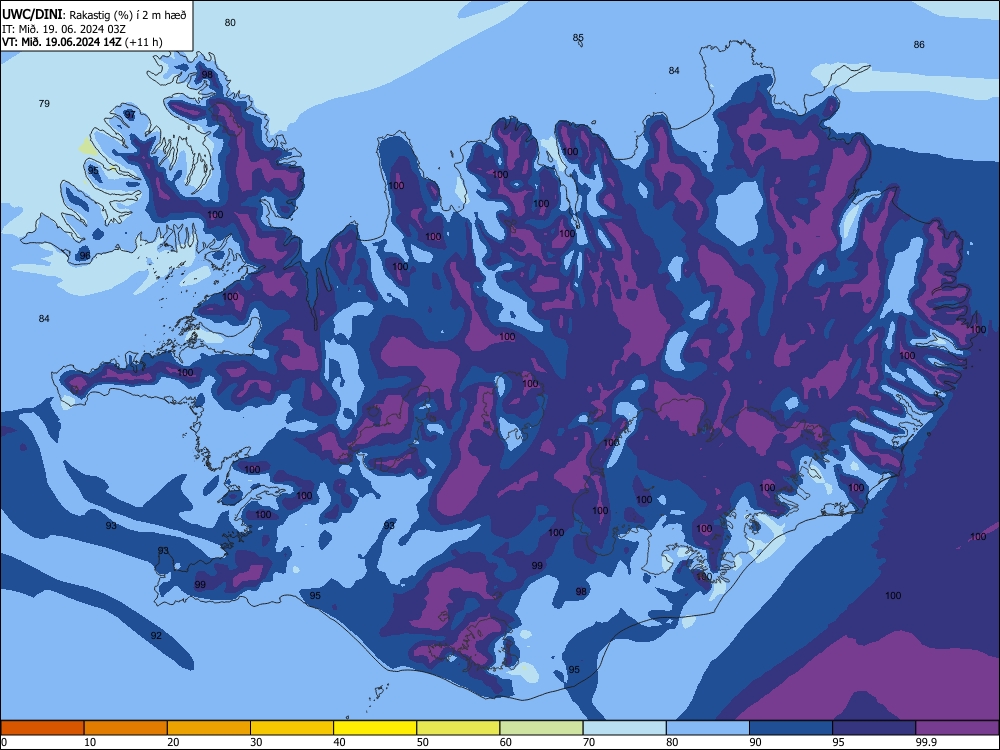Select the bright yellow 40–50 legend swatch
1000x750 pixels.
tap(375, 728)
